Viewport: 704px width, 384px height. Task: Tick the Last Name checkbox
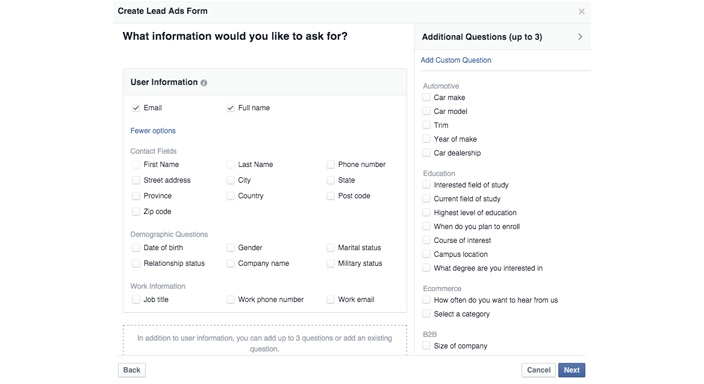click(x=230, y=164)
